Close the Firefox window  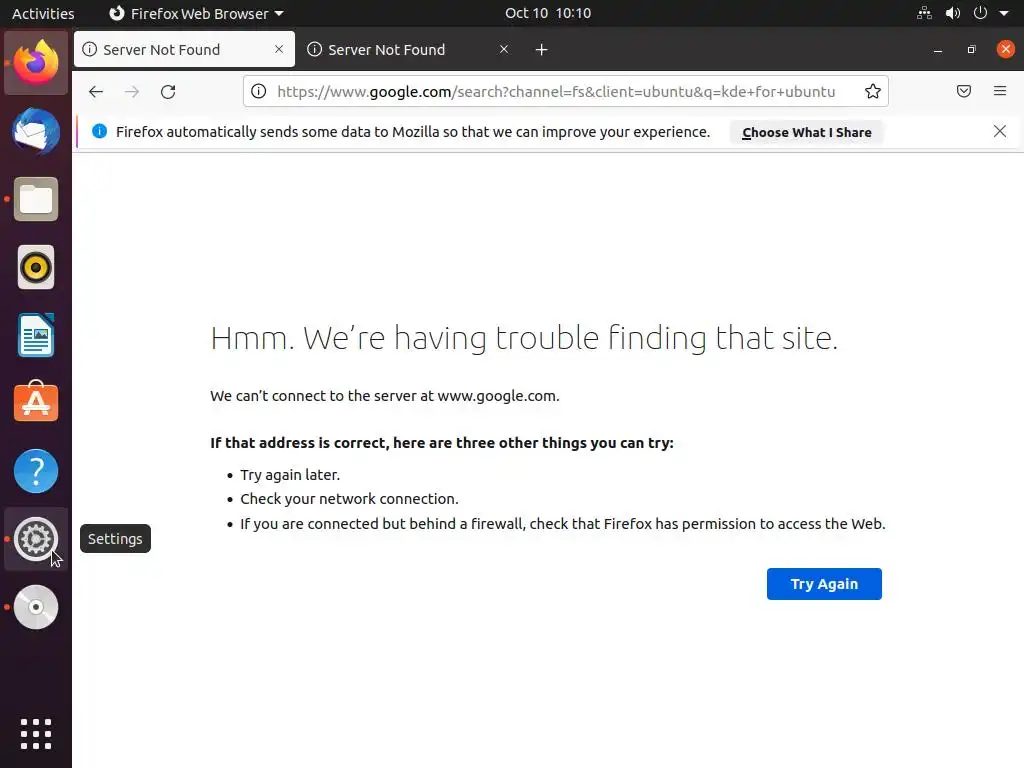[x=1006, y=49]
